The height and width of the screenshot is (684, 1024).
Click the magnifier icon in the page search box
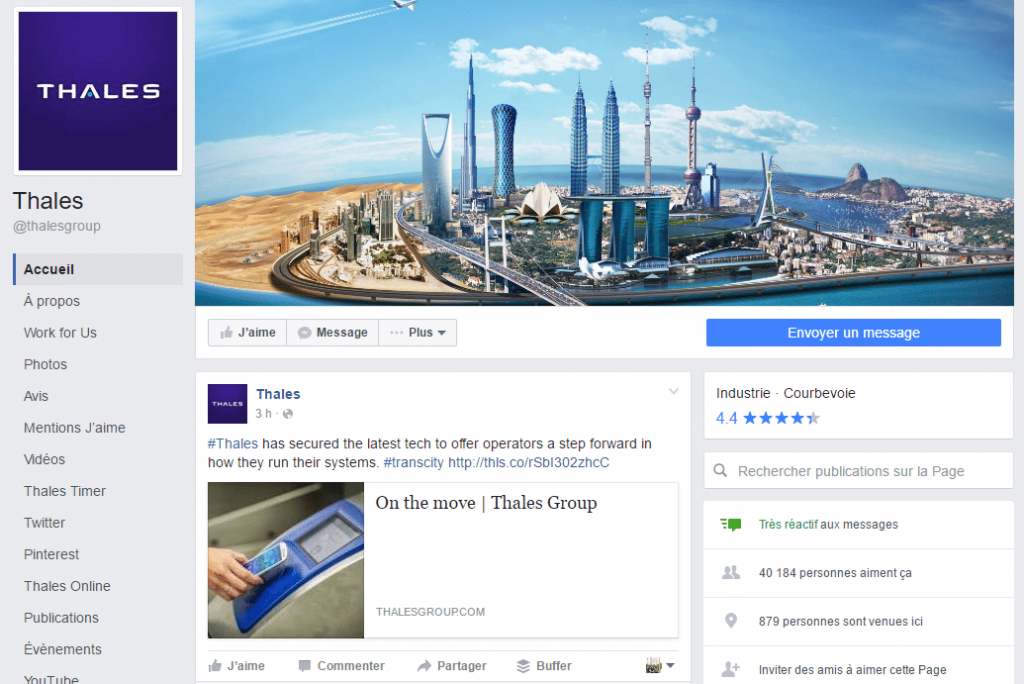click(x=720, y=470)
